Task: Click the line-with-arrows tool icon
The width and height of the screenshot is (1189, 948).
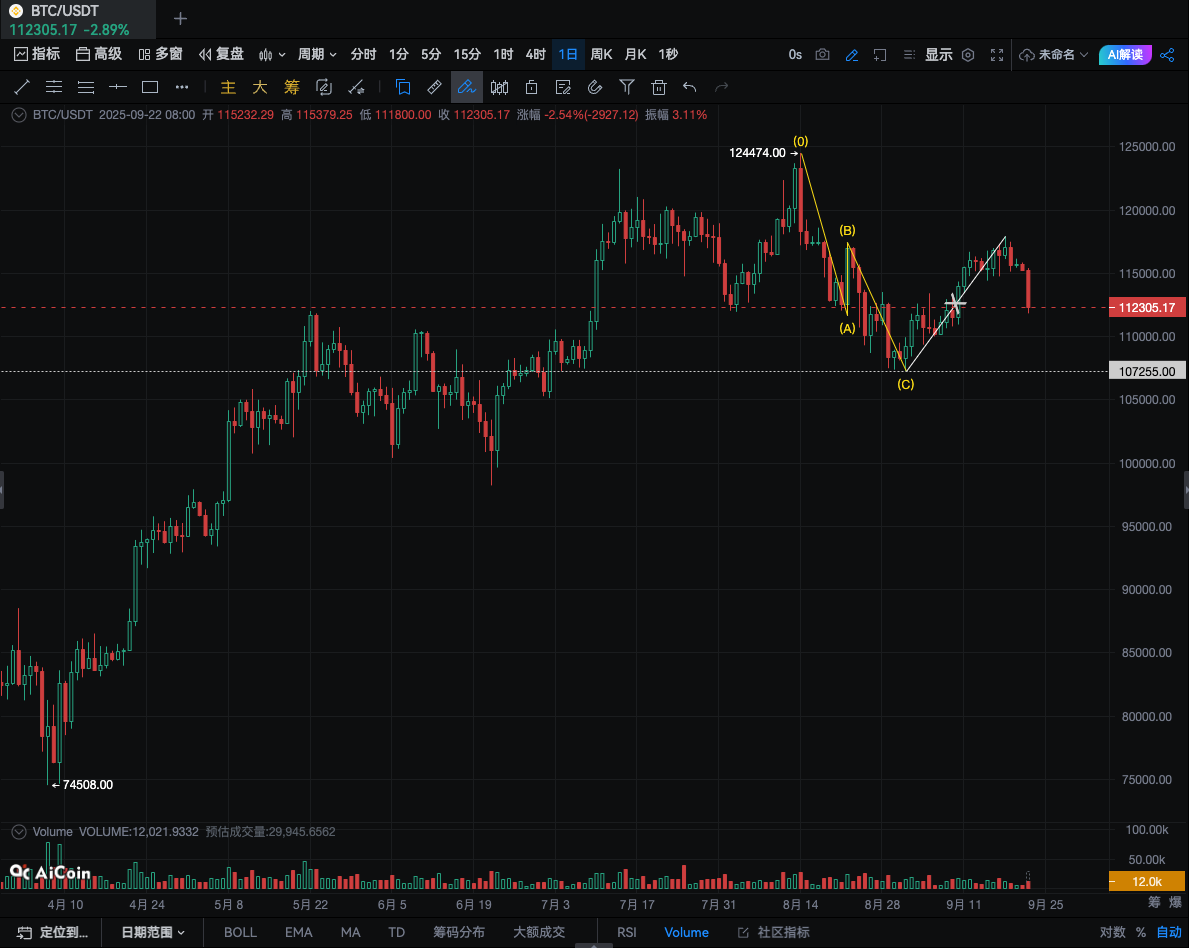Action: 356,87
